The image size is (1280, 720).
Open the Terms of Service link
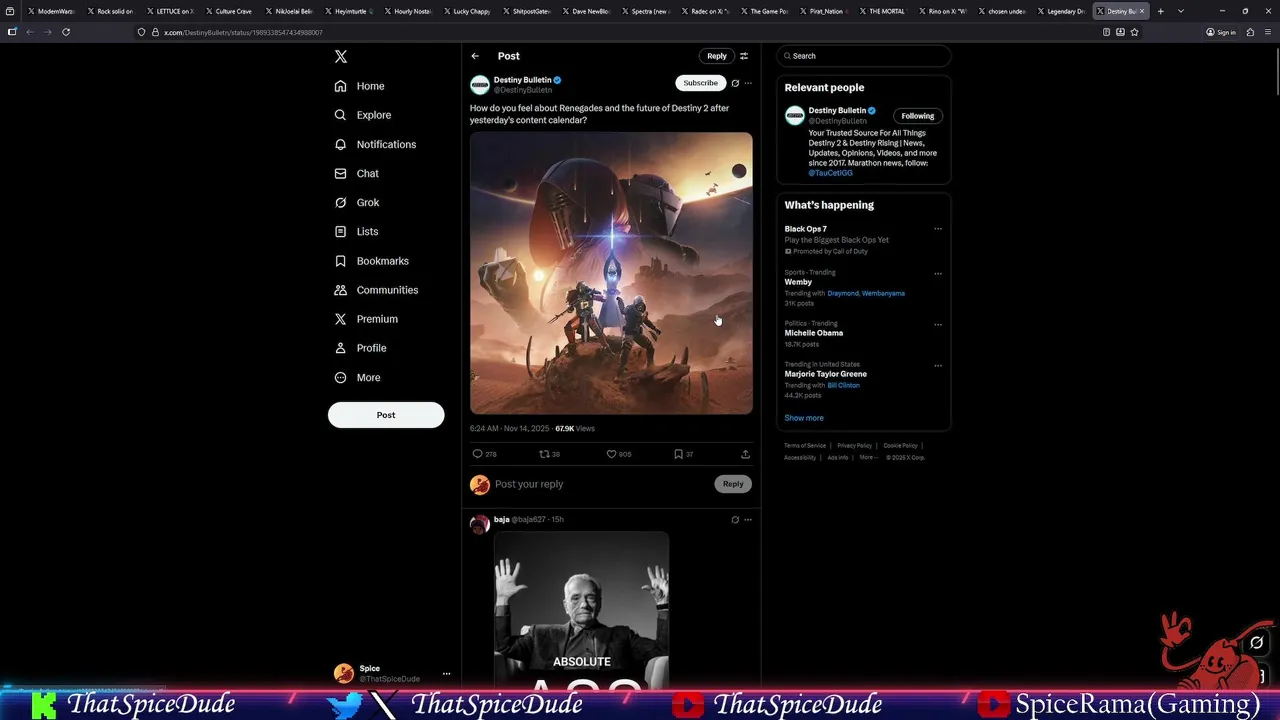(805, 446)
